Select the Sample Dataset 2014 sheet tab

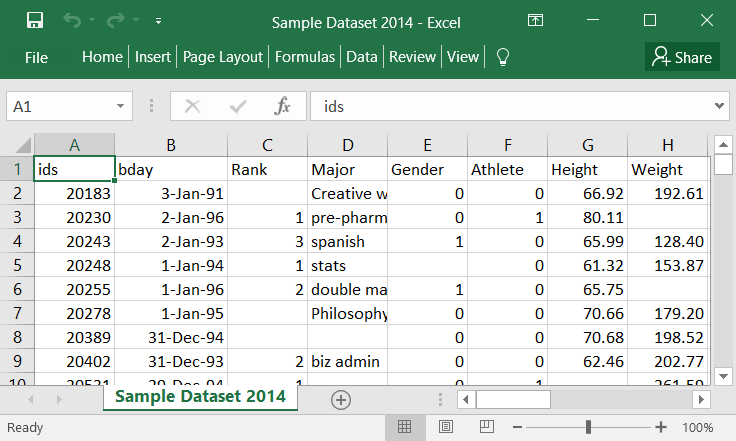pyautogui.click(x=200, y=397)
